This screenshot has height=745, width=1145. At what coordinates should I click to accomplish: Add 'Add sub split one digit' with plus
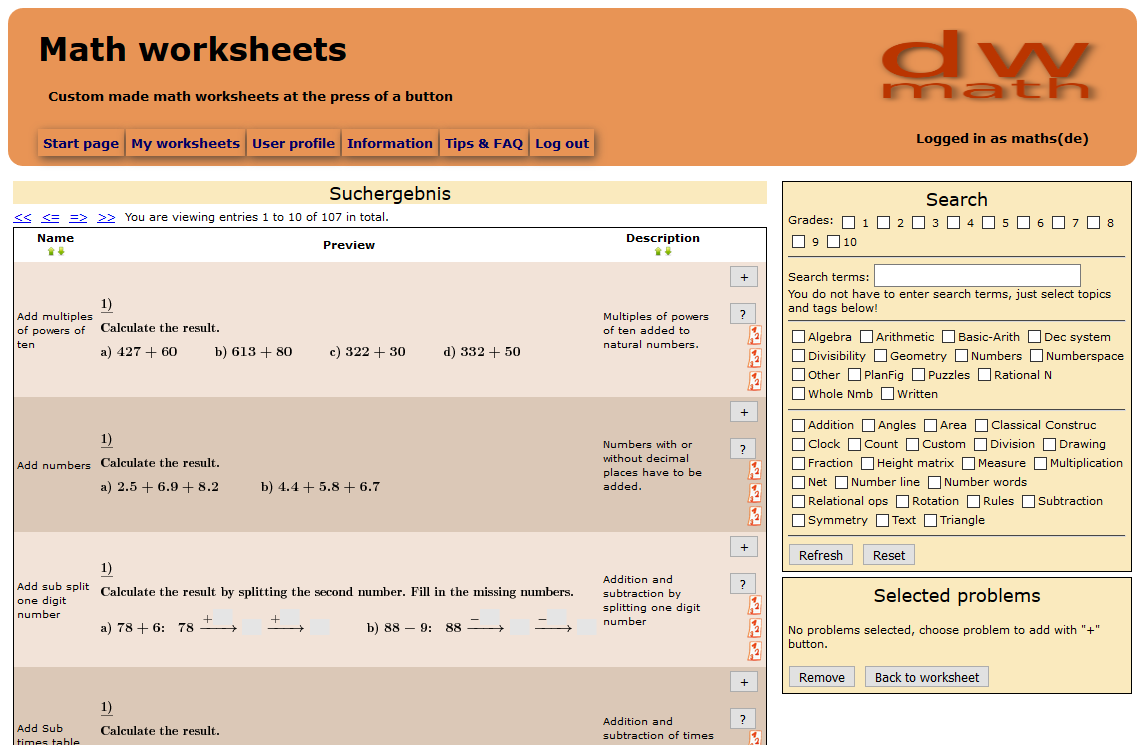coord(744,547)
